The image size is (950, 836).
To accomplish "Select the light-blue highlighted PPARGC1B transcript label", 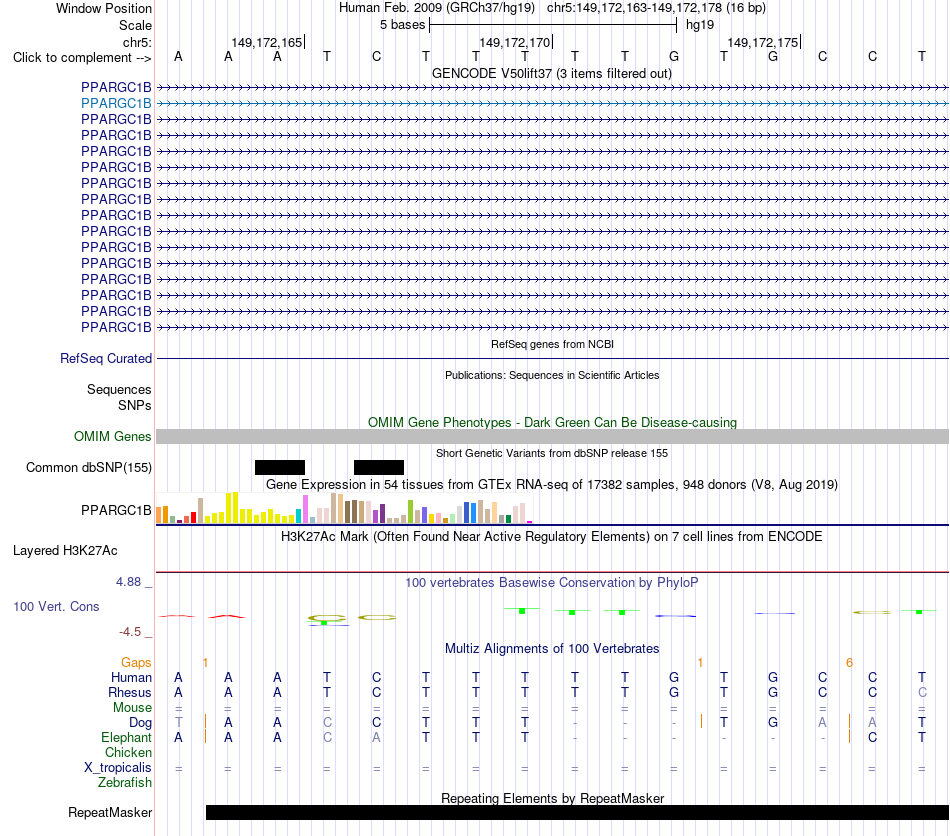I will [x=116, y=104].
